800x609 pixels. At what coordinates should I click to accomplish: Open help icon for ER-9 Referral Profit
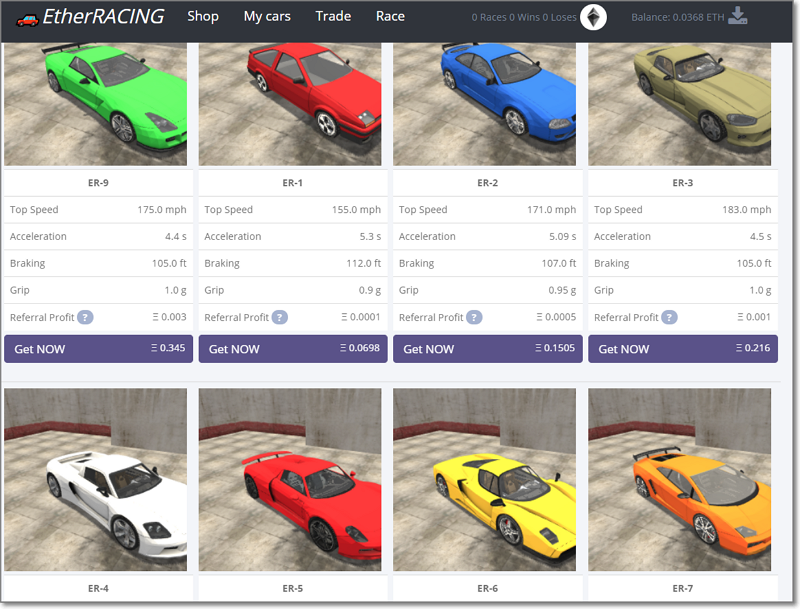tap(85, 317)
